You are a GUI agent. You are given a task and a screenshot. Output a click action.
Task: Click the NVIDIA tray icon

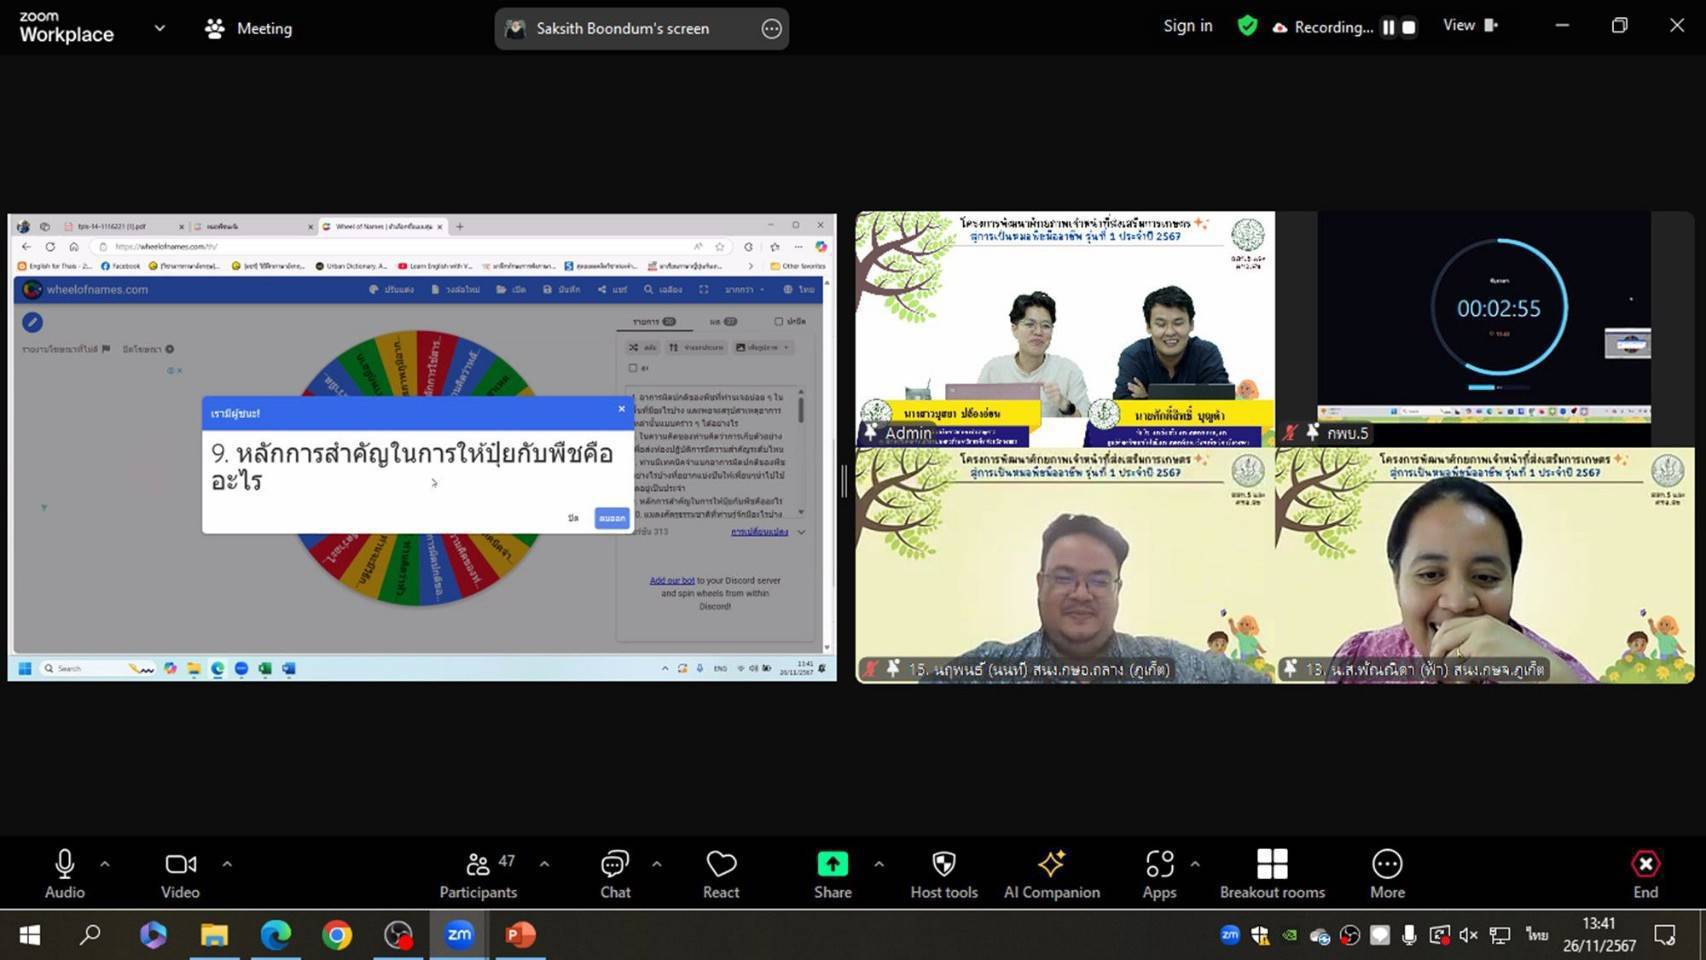(x=1290, y=935)
